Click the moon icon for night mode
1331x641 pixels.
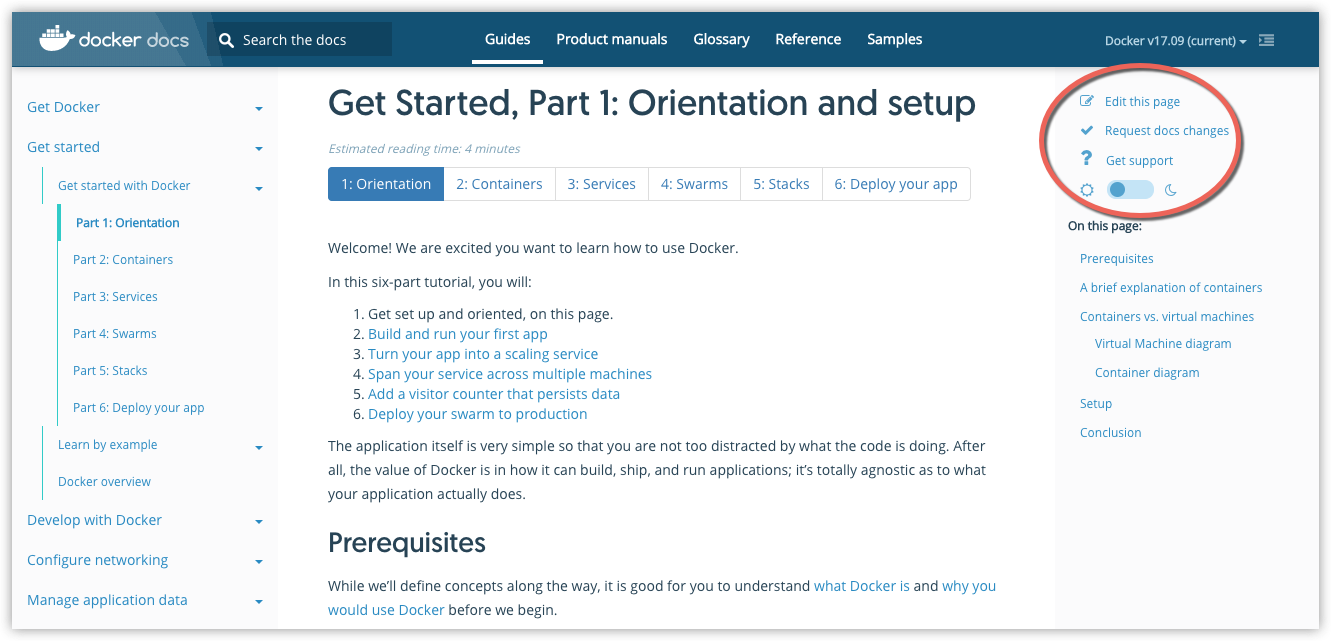click(x=1171, y=189)
